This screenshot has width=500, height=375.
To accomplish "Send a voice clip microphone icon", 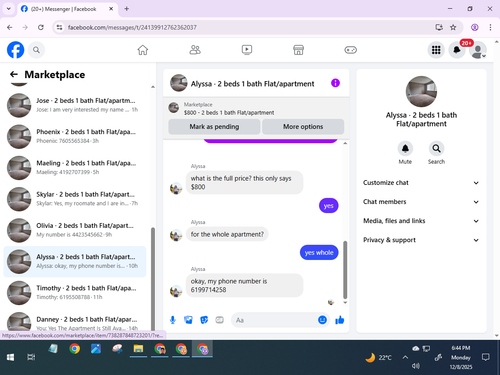I will [x=173, y=320].
